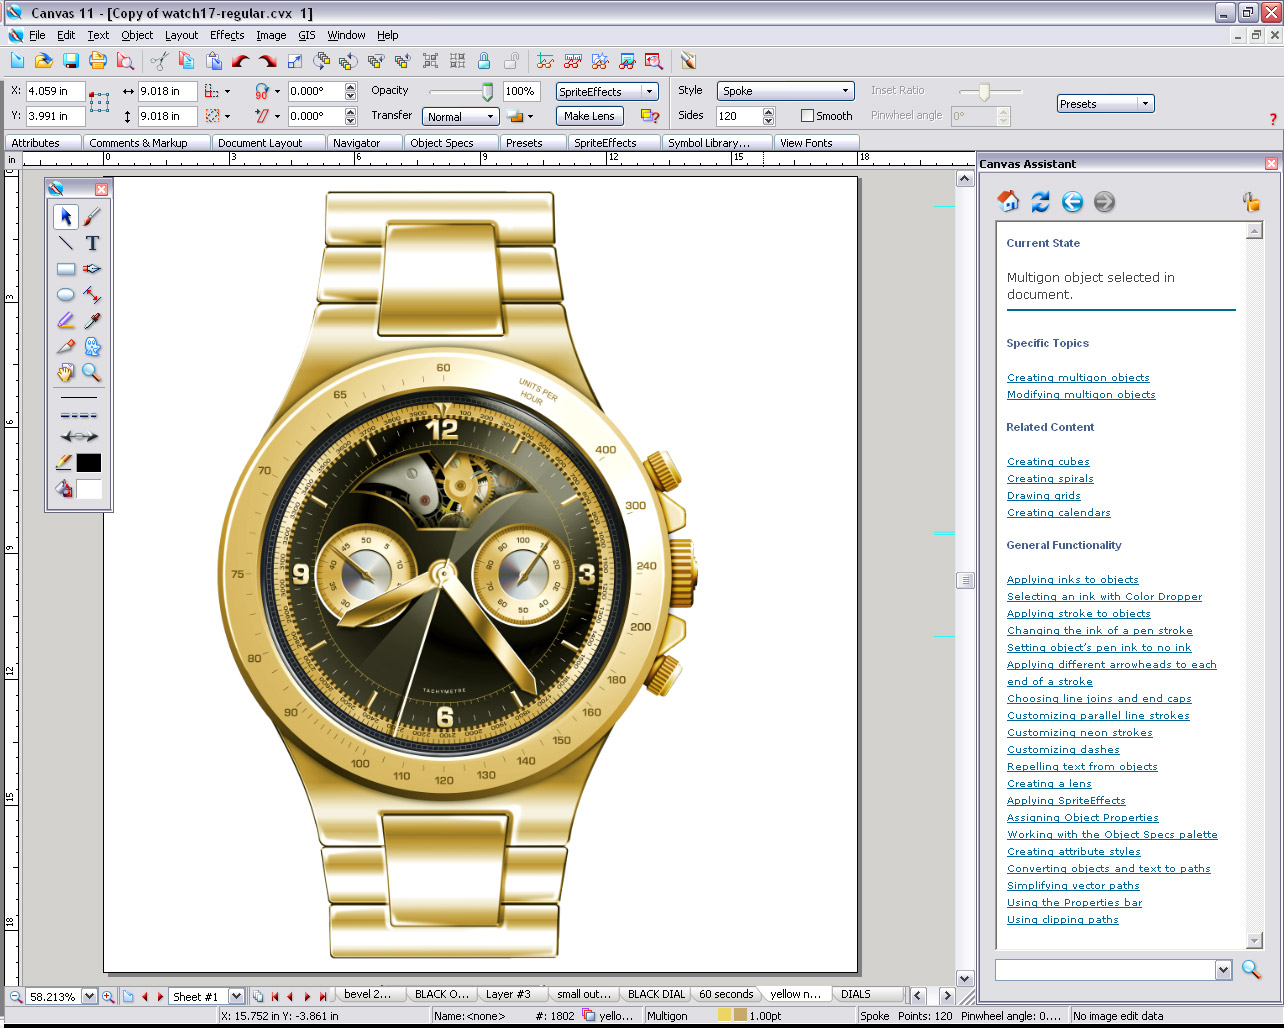Click the X position input field
Image resolution: width=1284 pixels, height=1028 pixels.
pos(55,91)
